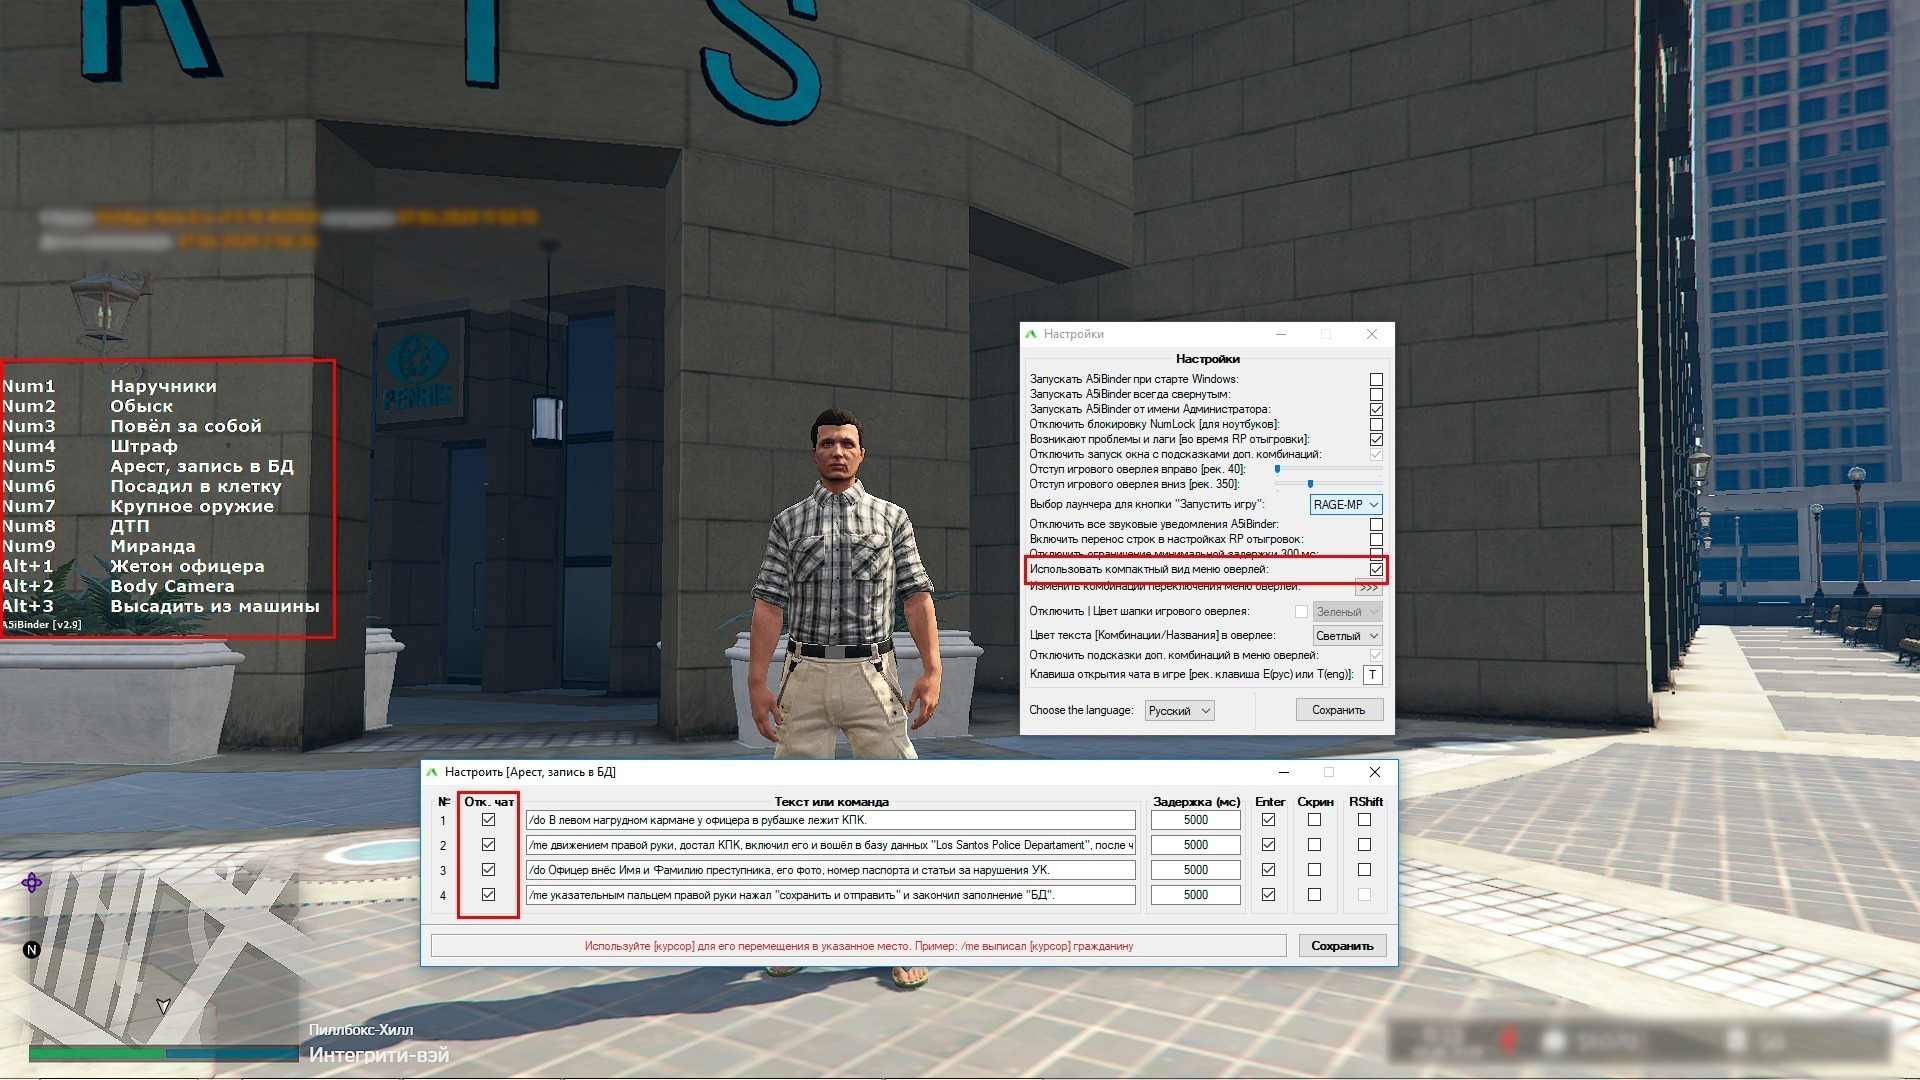Click 'Обыск' in the overlay list
1920x1080 pixels.
click(x=141, y=406)
